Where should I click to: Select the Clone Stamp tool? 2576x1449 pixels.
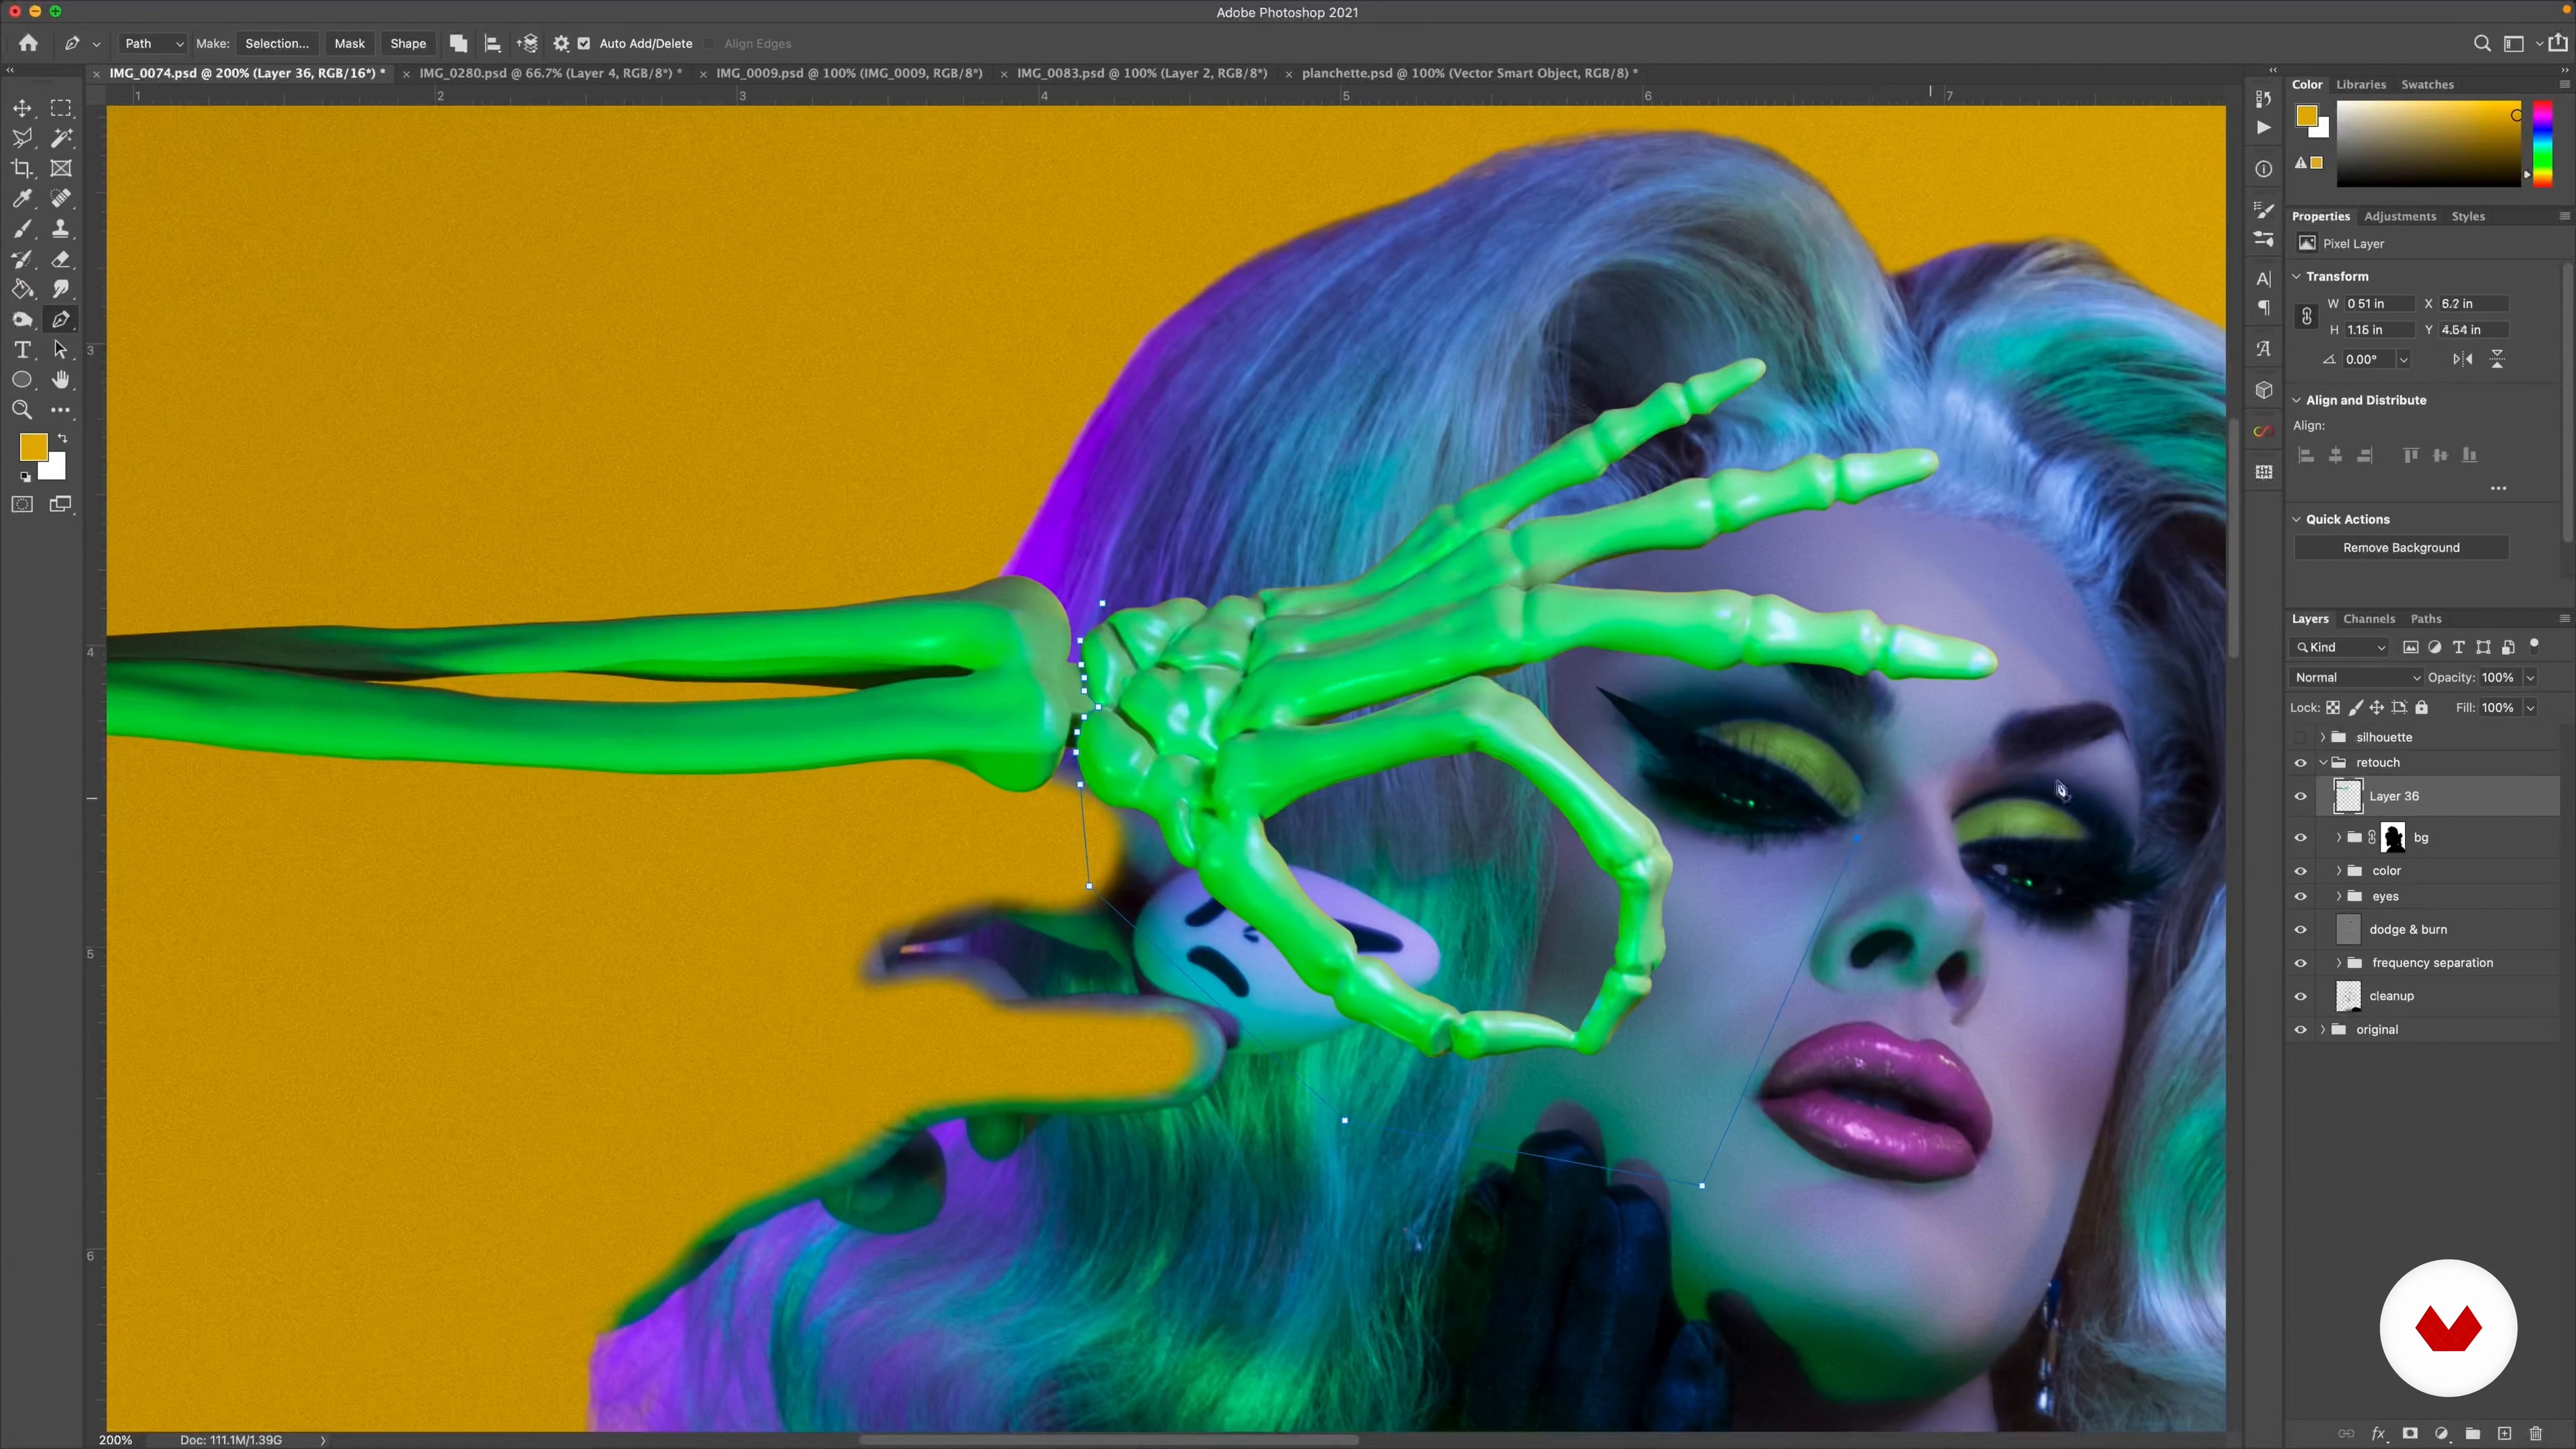(x=61, y=229)
